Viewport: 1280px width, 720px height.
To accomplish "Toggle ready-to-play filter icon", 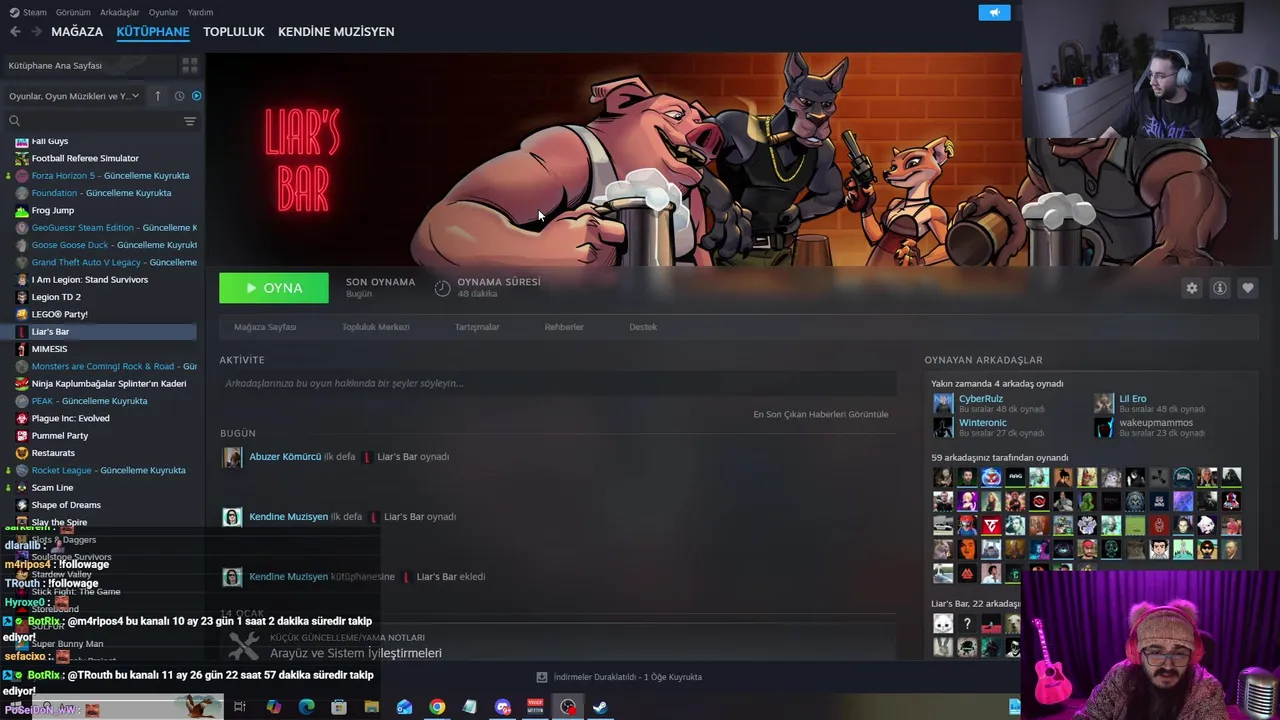I will tap(196, 96).
